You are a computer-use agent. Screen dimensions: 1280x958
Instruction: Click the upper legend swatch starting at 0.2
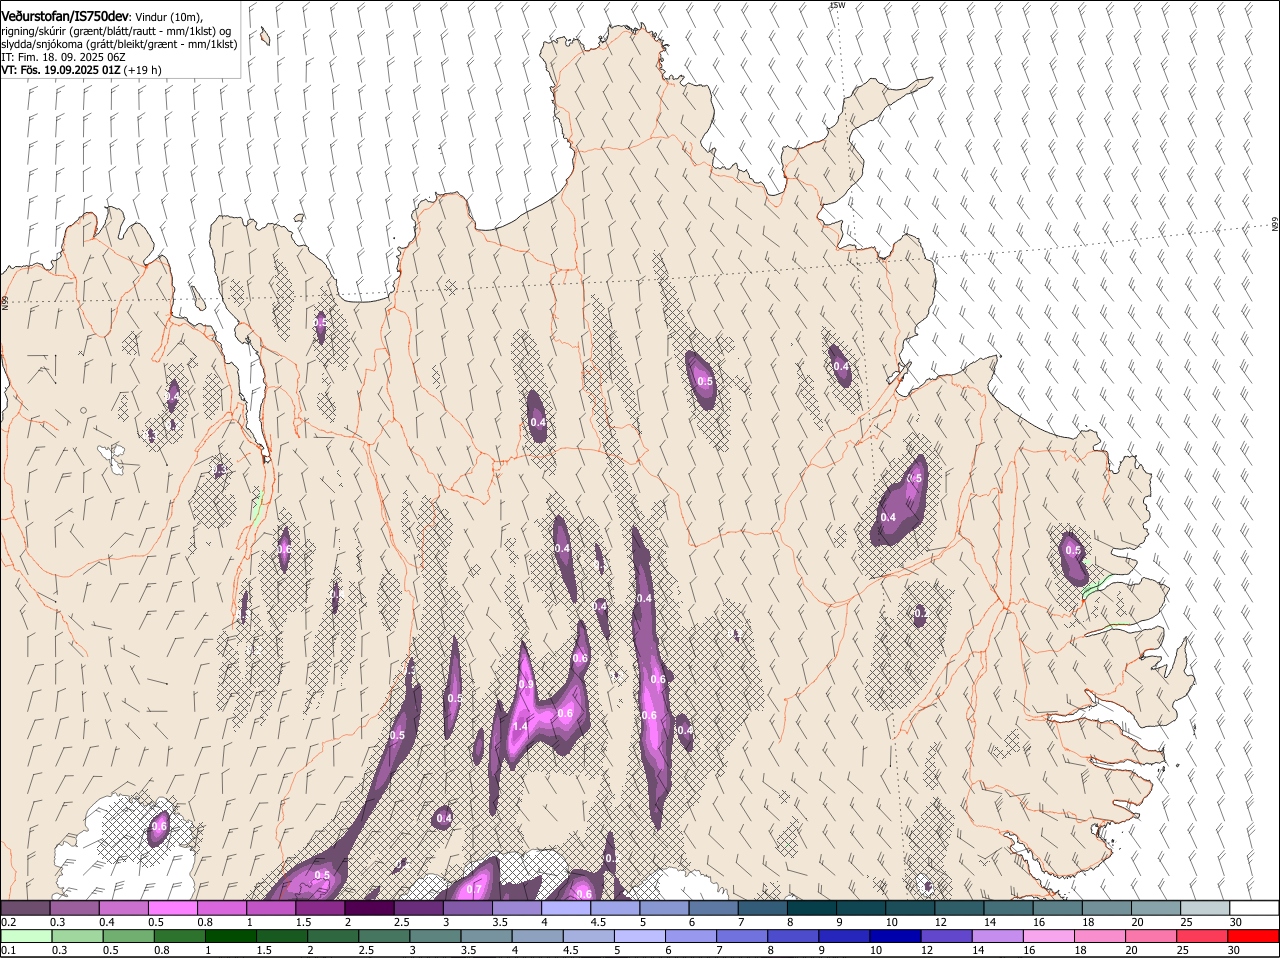coord(25,907)
